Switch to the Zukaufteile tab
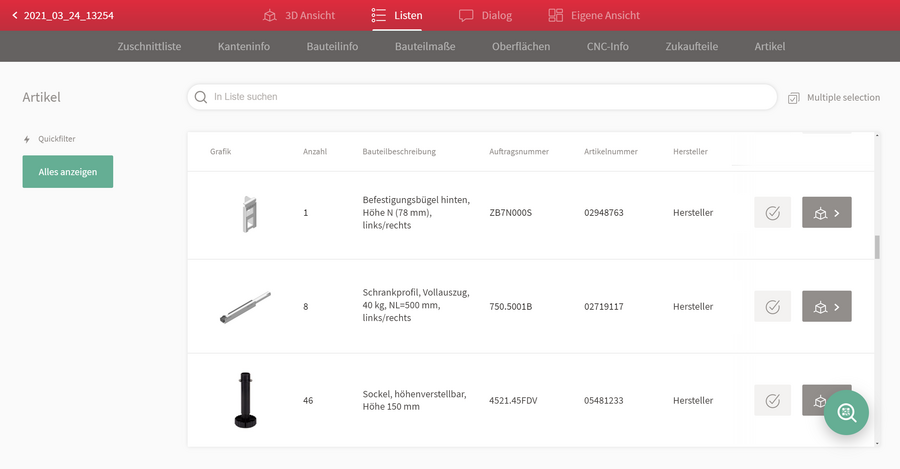The height and width of the screenshot is (469, 900). pyautogui.click(x=692, y=46)
